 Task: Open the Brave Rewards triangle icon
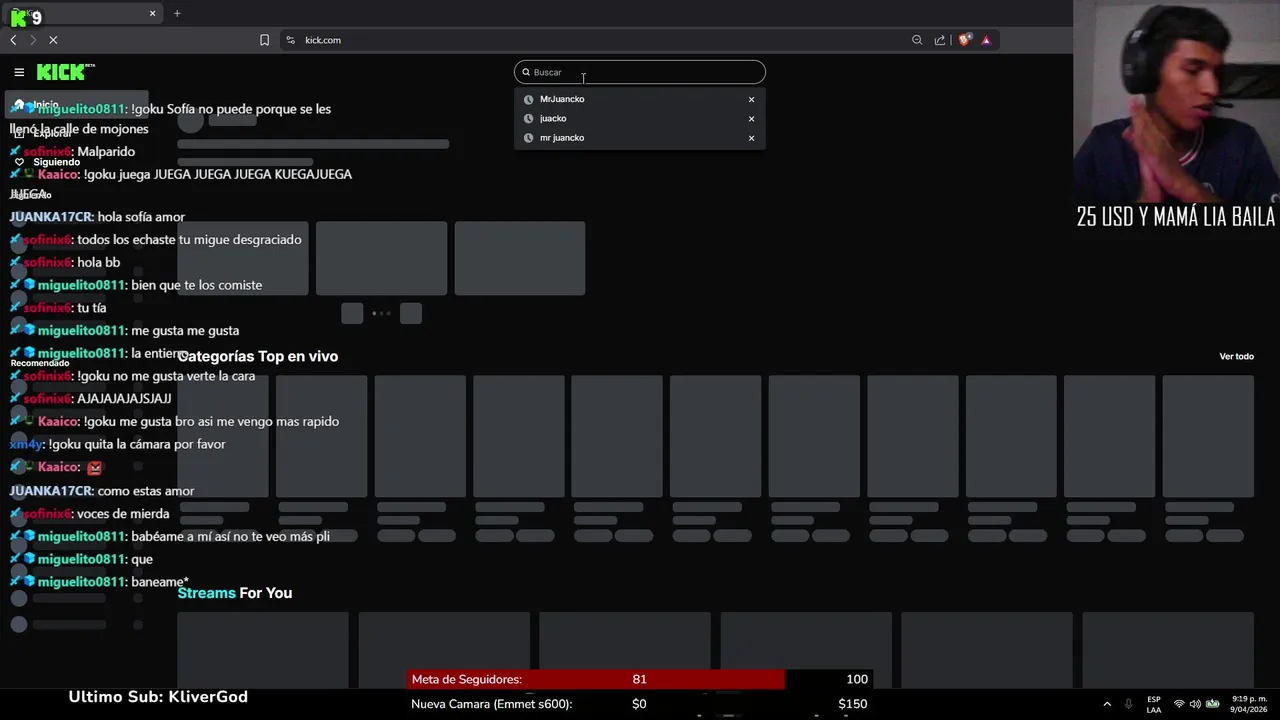(986, 40)
